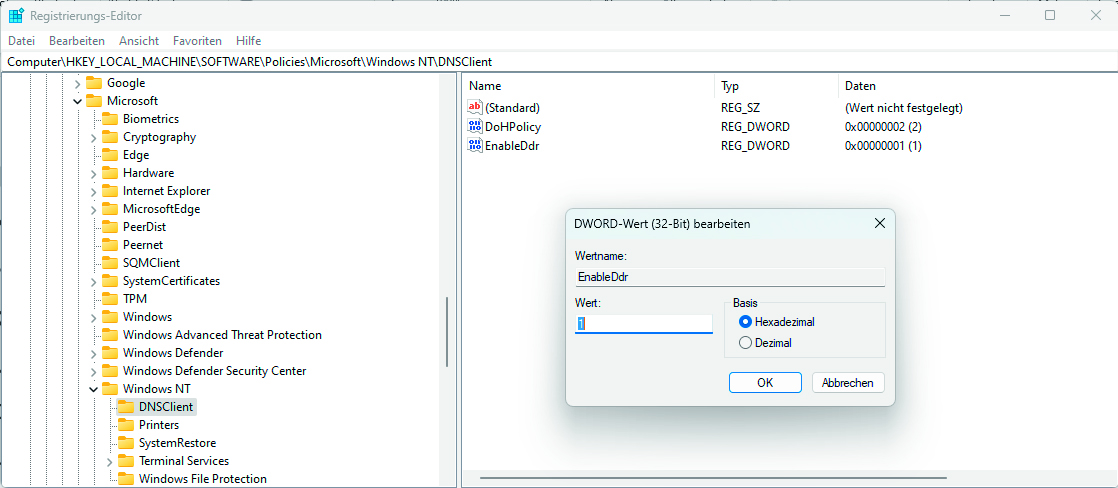Click the DoHPolicy DWORD value icon

[x=475, y=127]
